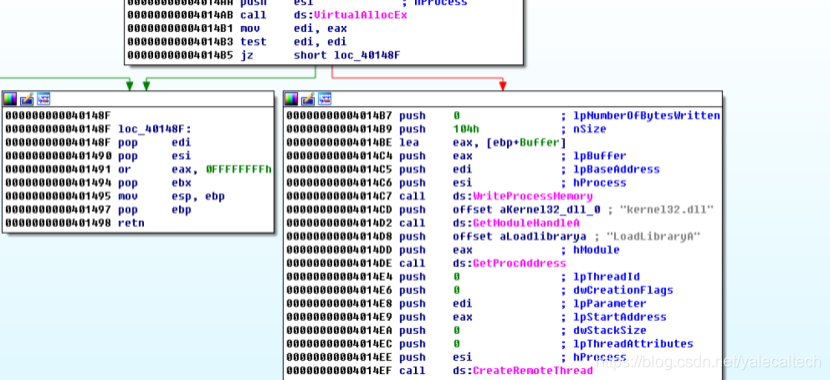Select the GetProcAddress call target
Viewport: 830px width, 380px height.
[519, 263]
